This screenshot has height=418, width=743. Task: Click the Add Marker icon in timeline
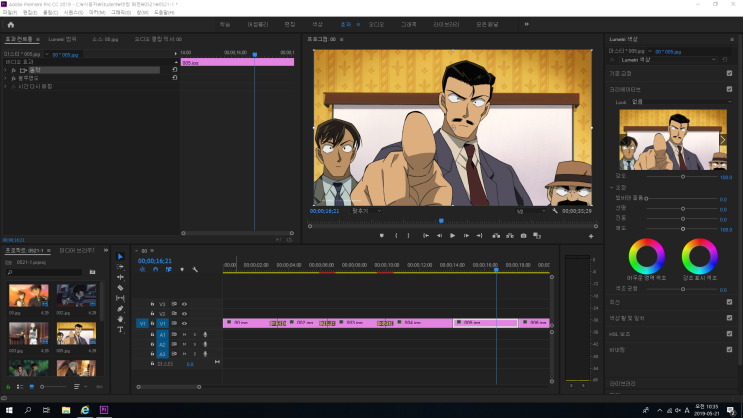(x=182, y=269)
